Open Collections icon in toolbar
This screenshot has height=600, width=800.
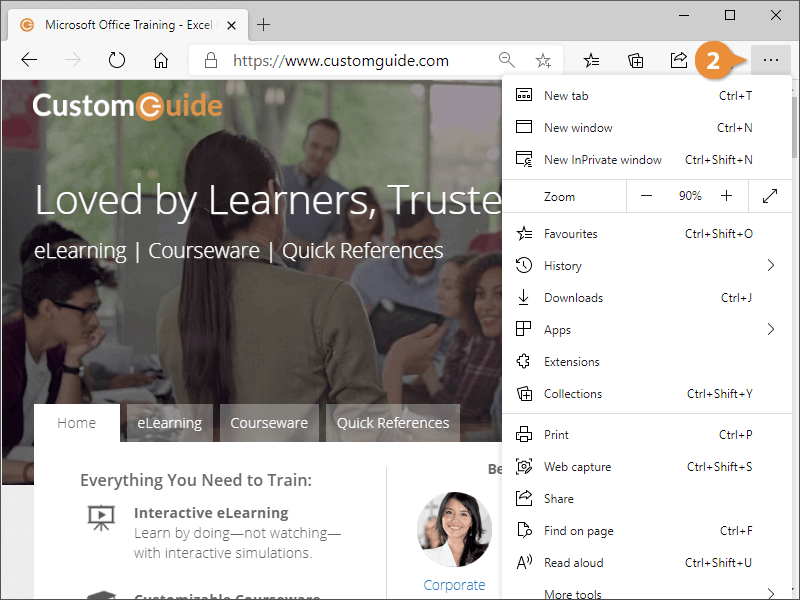pyautogui.click(x=635, y=61)
